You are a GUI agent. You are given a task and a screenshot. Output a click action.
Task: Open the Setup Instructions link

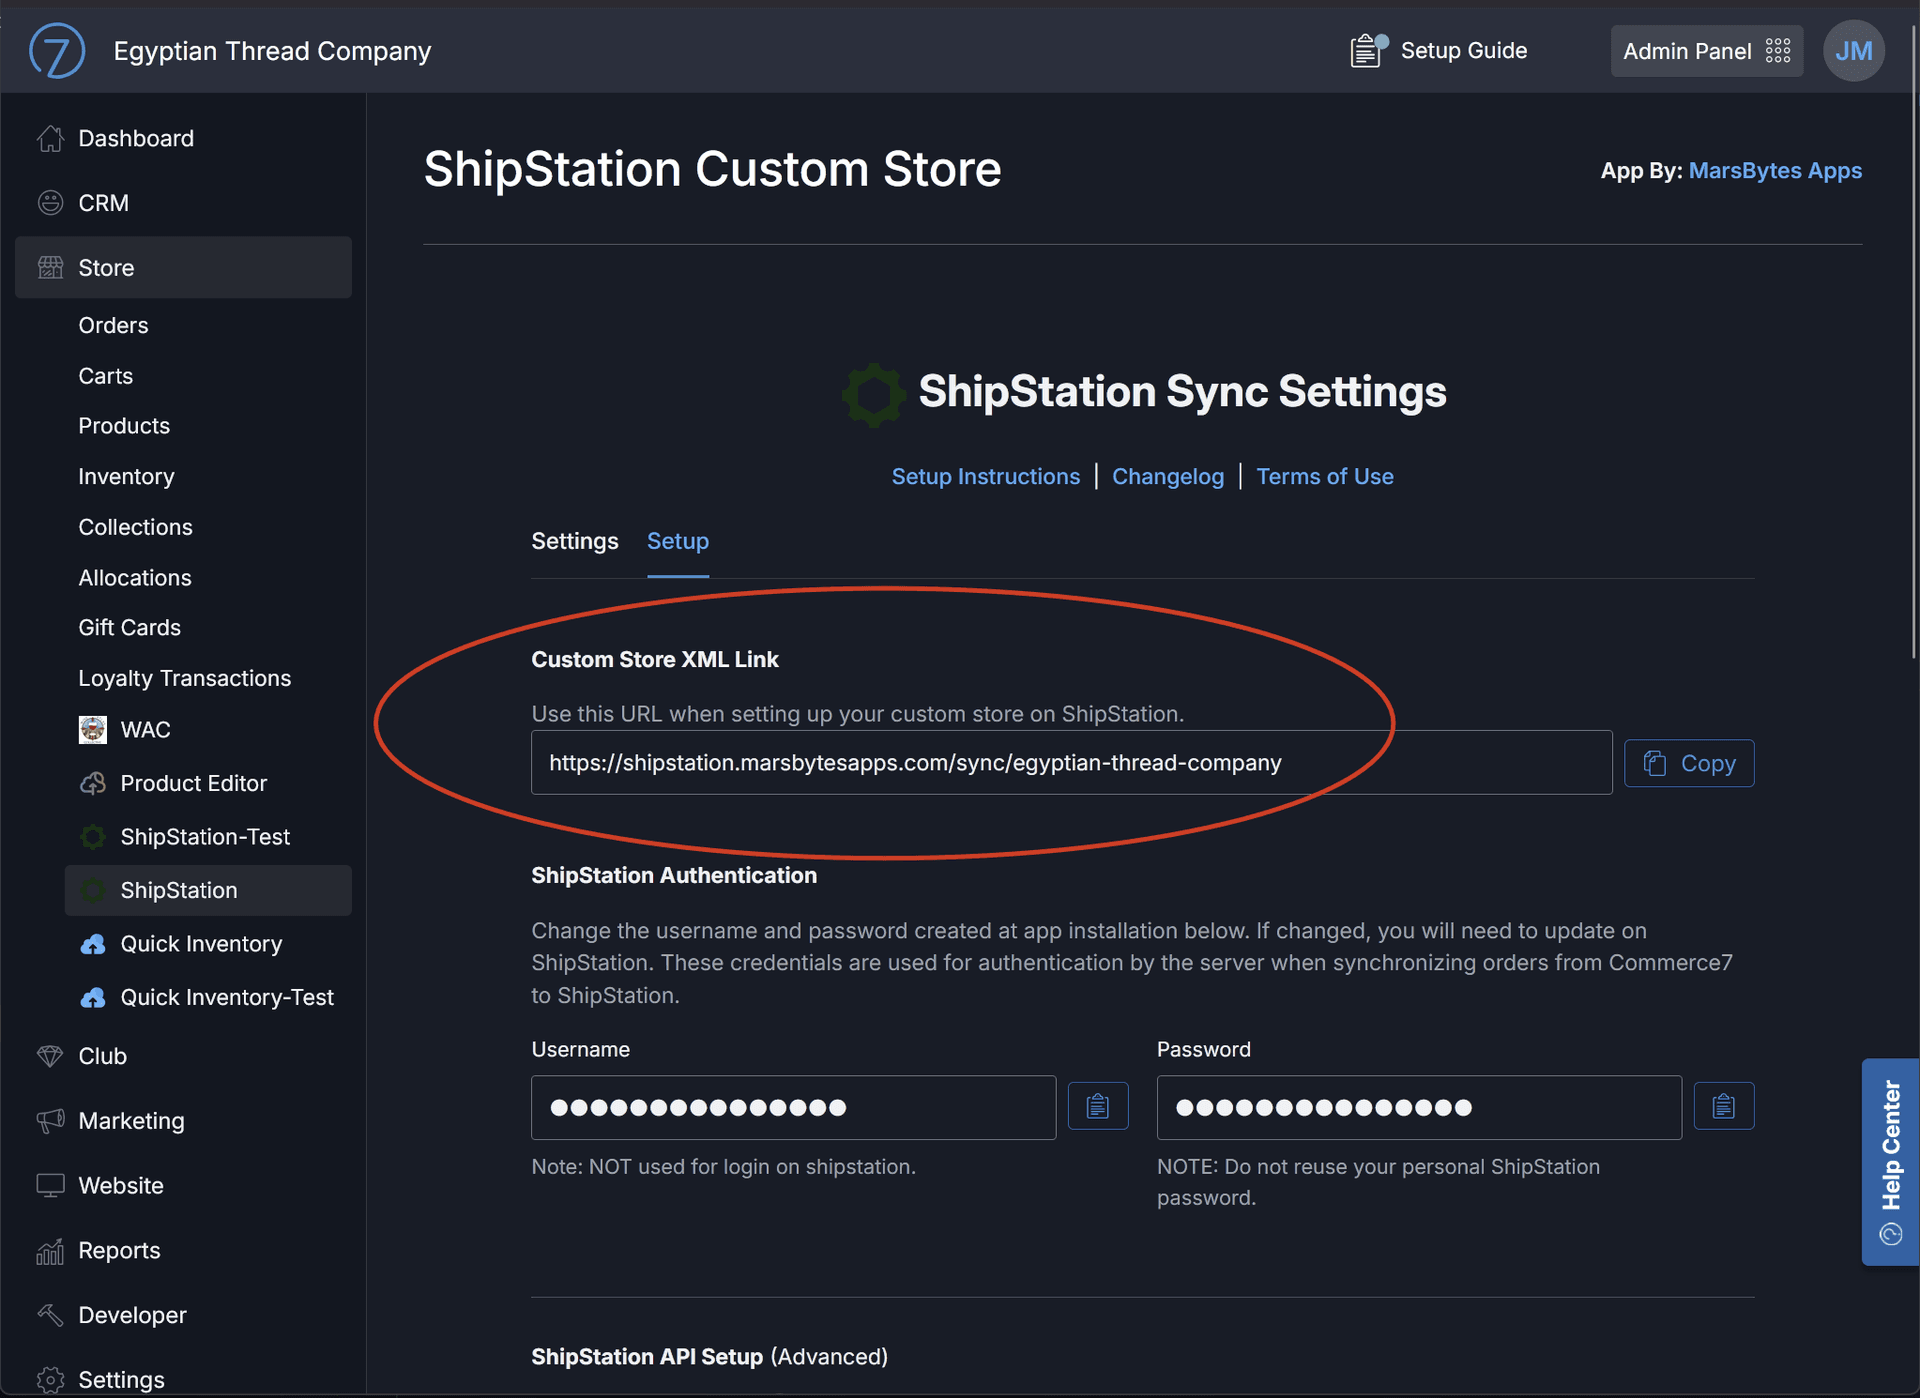click(x=985, y=476)
